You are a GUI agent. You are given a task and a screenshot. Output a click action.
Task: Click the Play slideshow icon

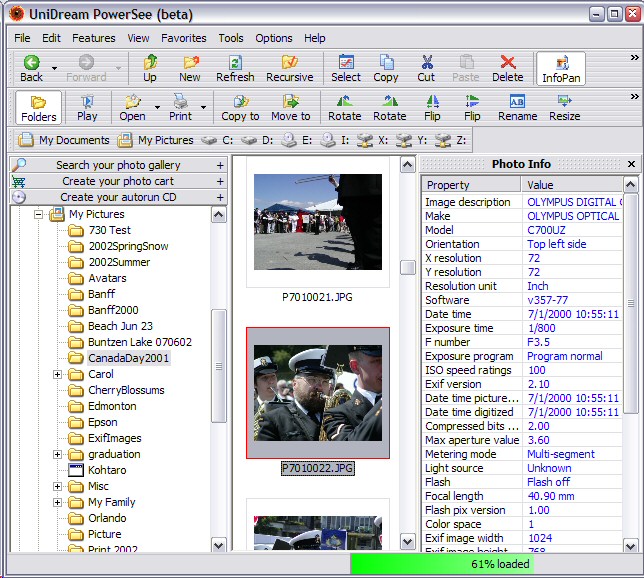pyautogui.click(x=88, y=102)
